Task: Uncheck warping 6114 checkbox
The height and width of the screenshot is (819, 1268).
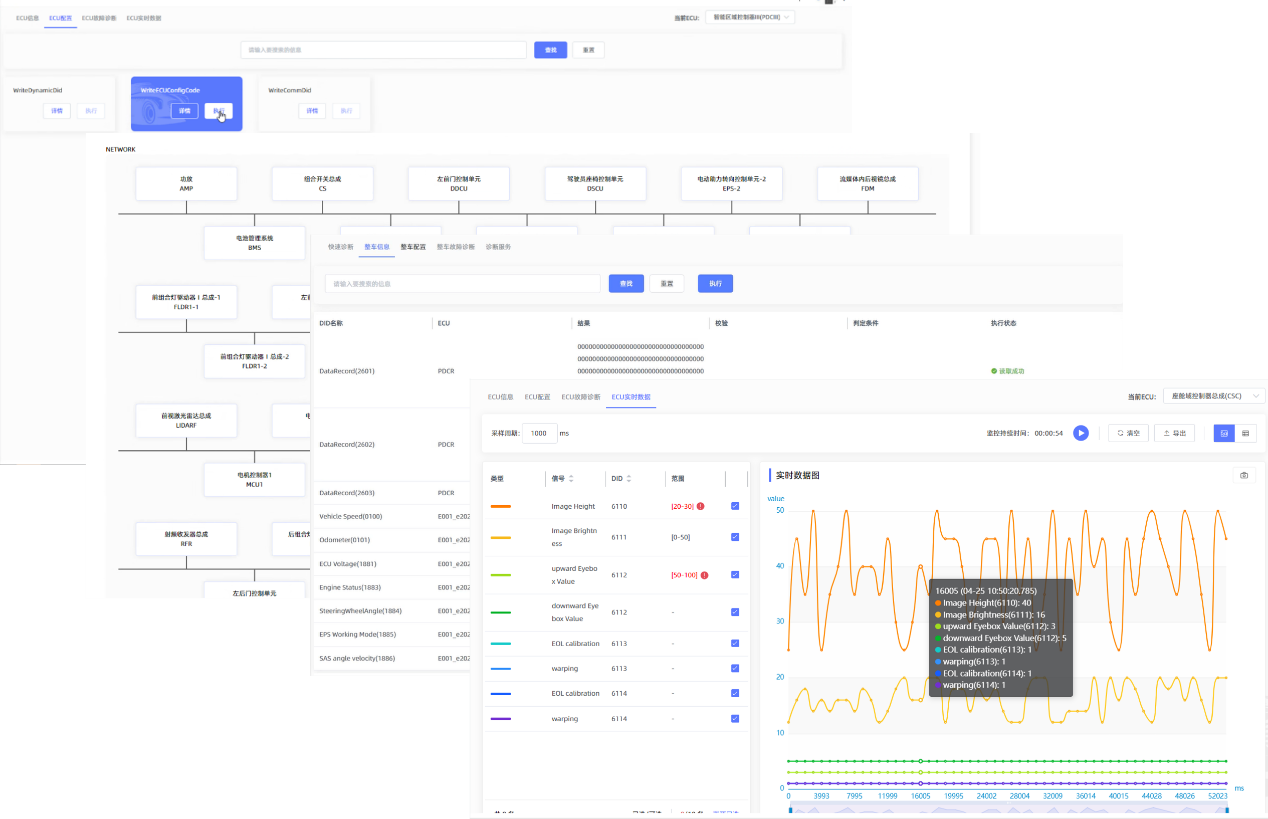Action: pyautogui.click(x=735, y=719)
